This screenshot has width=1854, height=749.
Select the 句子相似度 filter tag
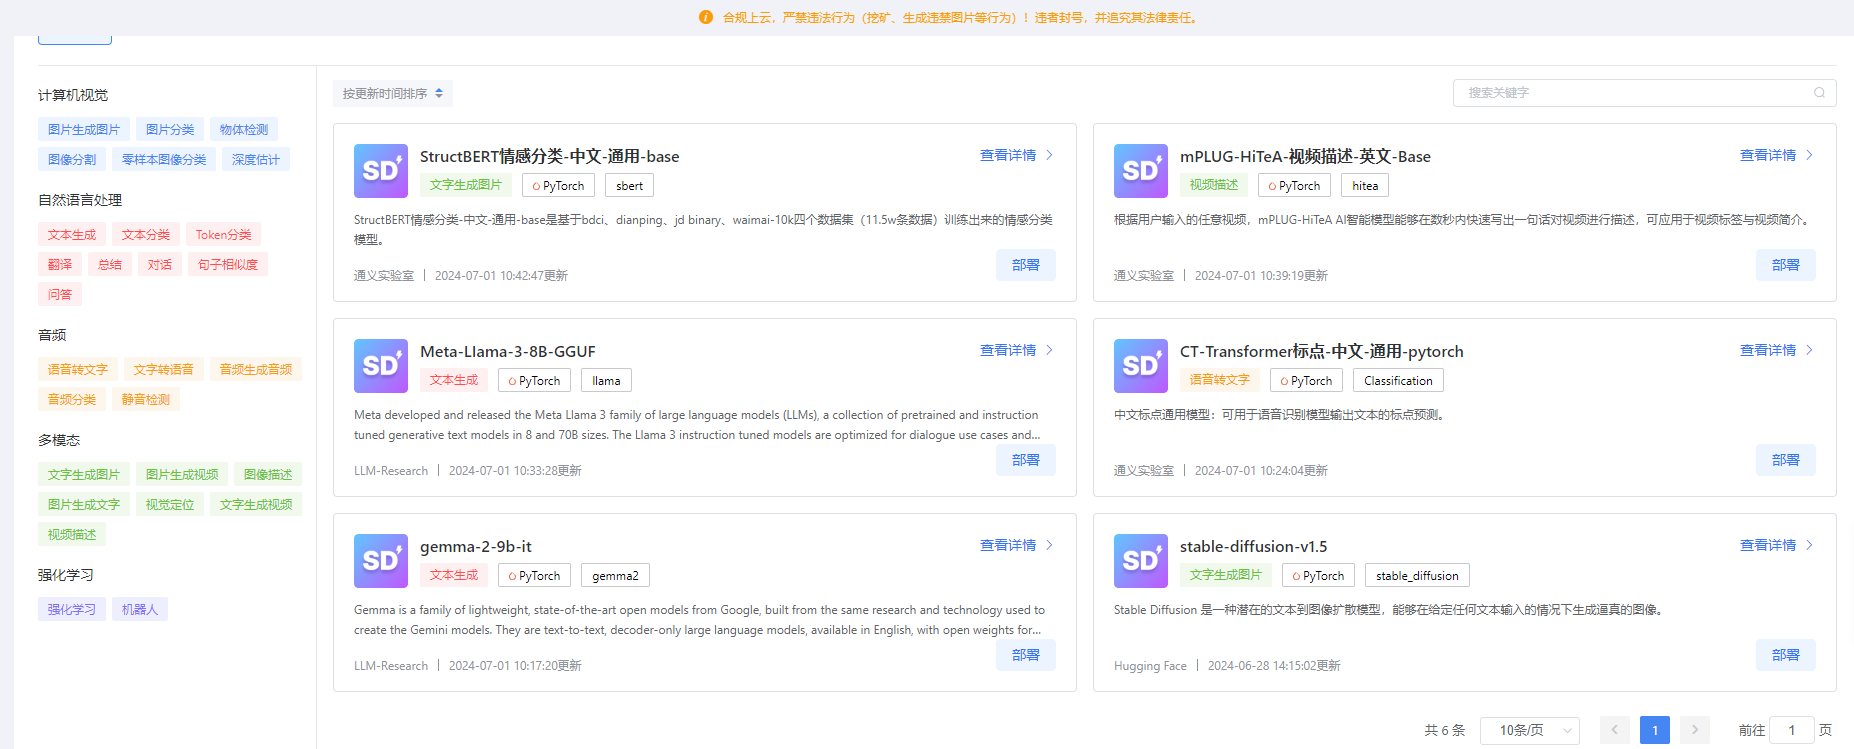(x=228, y=264)
